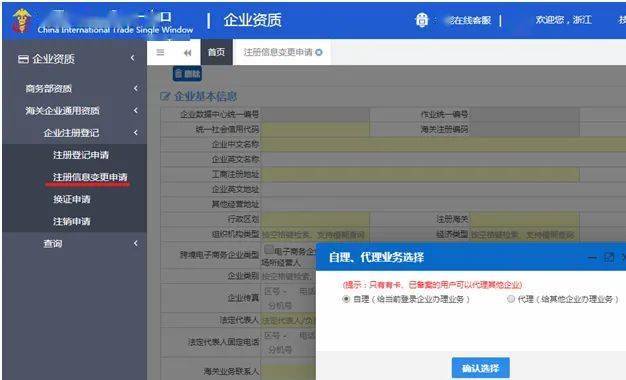Viewport: 626px width, 380px height.
Task: Open the 经济类型 search dropdown
Action: (x=524, y=234)
